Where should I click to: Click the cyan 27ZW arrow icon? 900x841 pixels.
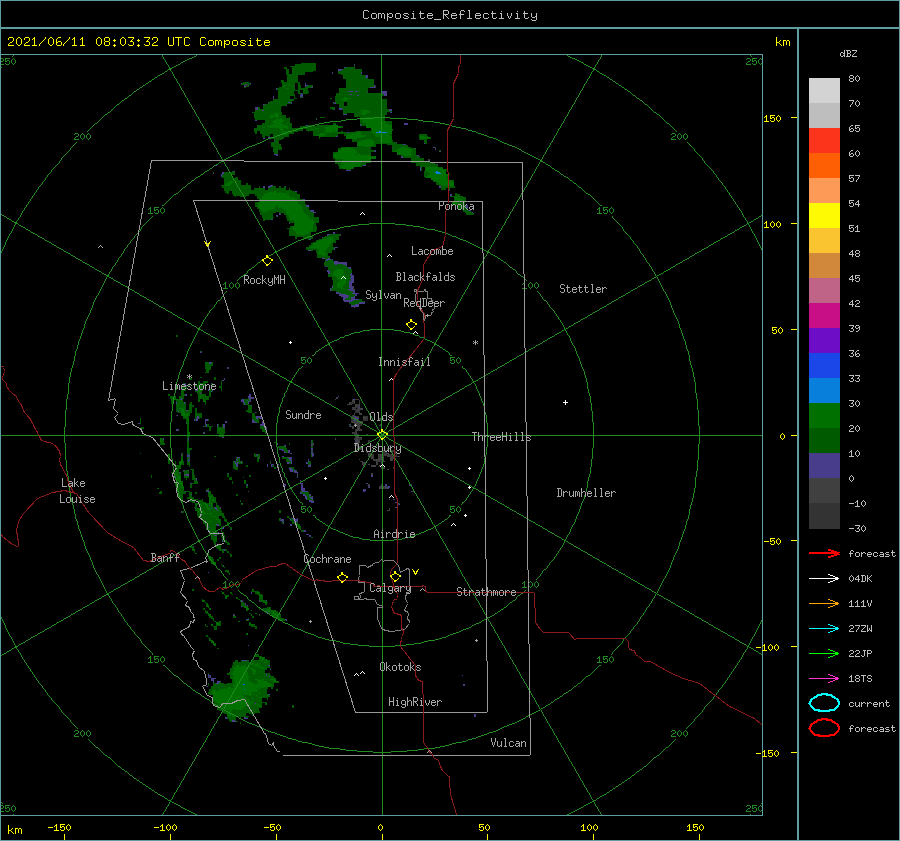pos(824,629)
